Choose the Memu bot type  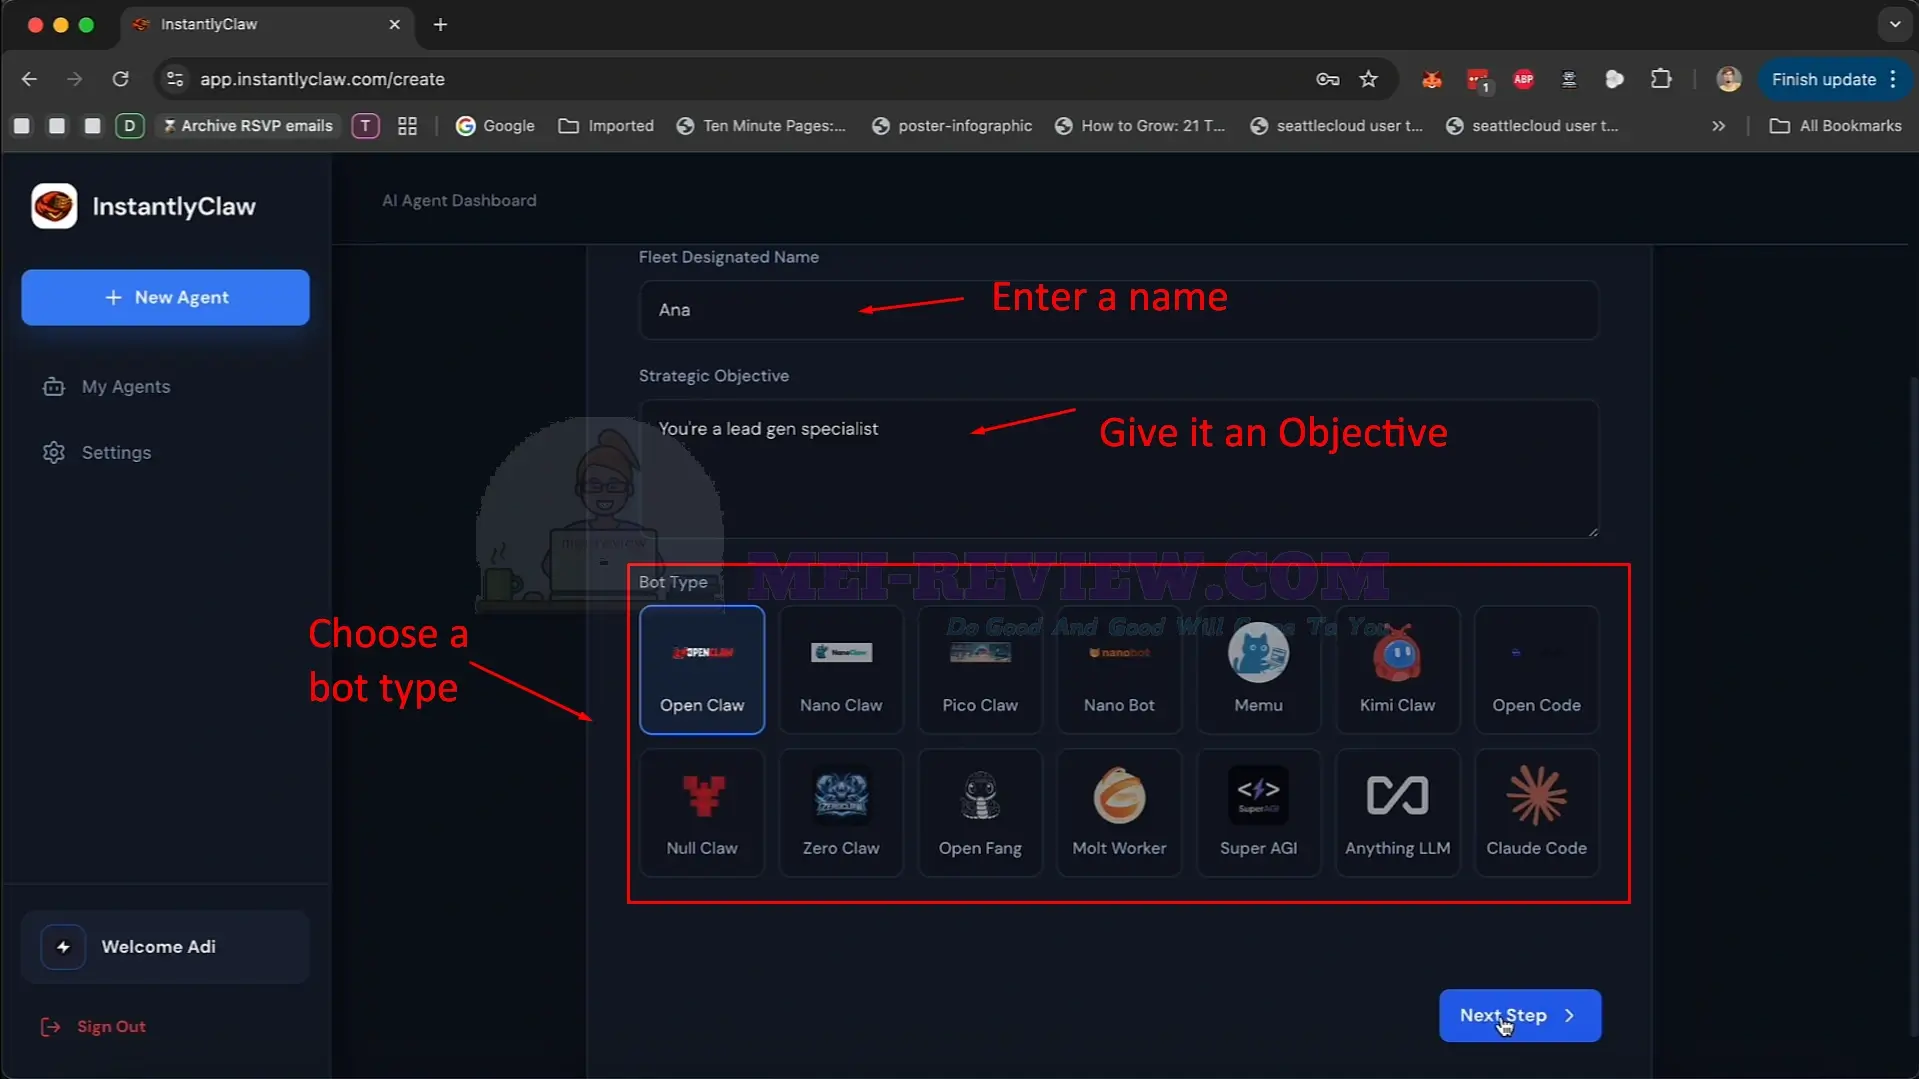1258,669
